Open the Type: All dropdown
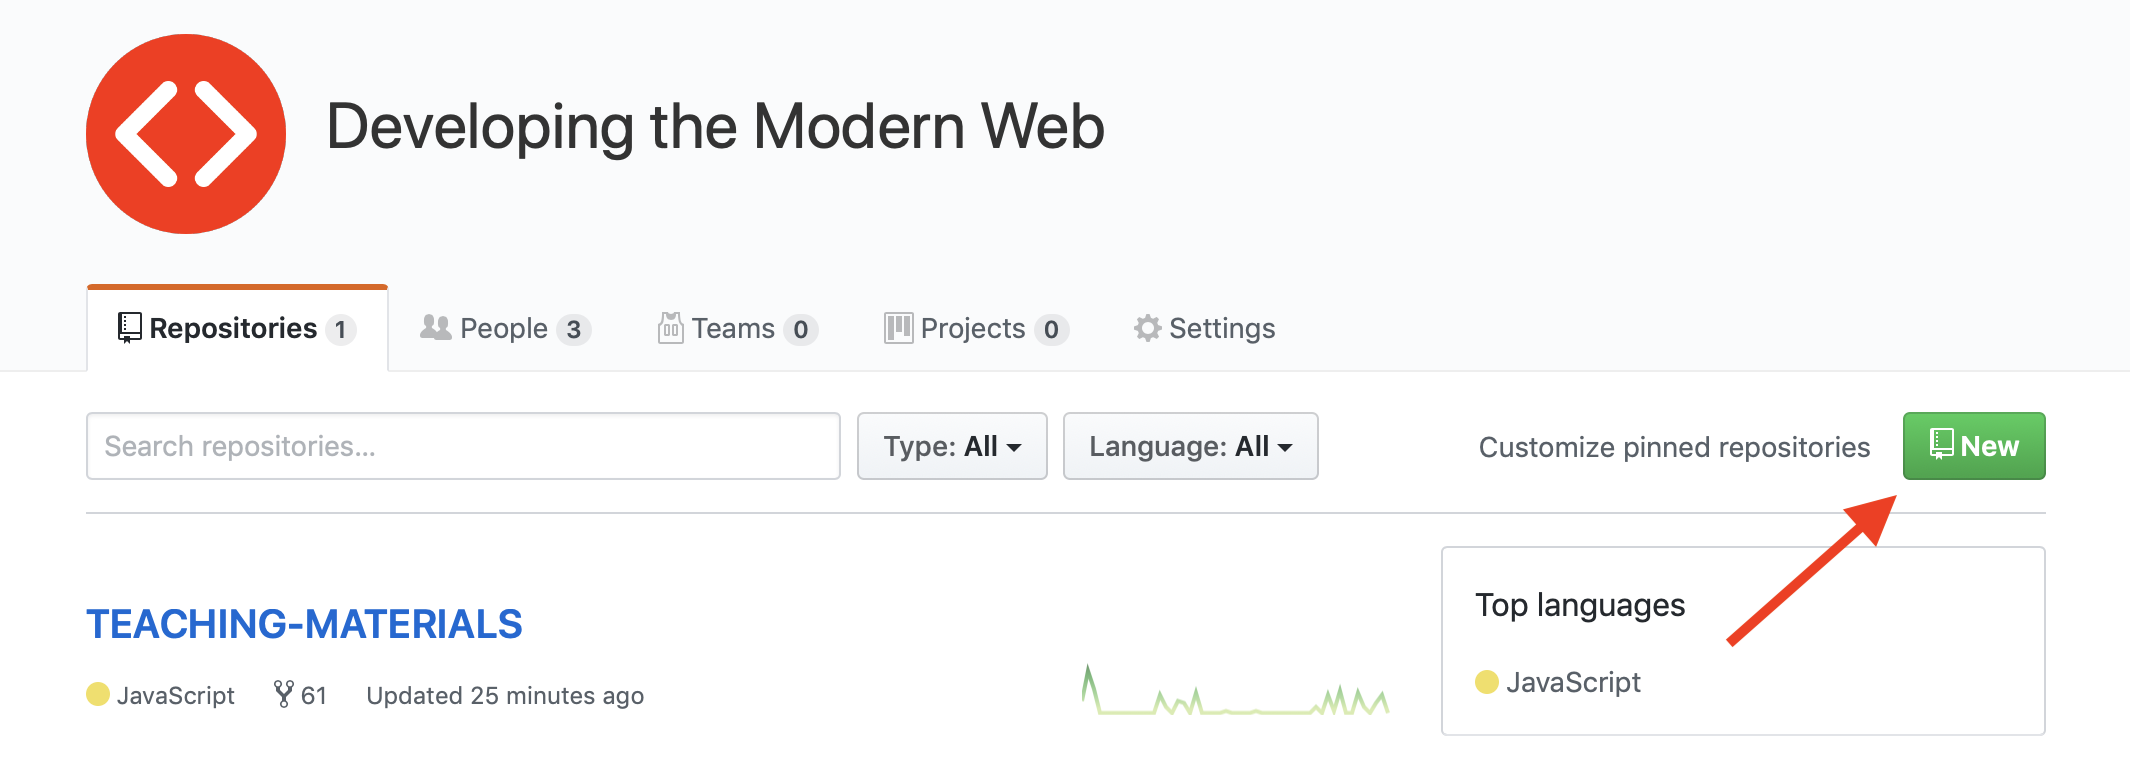Viewport: 2130px width, 760px height. 952,446
